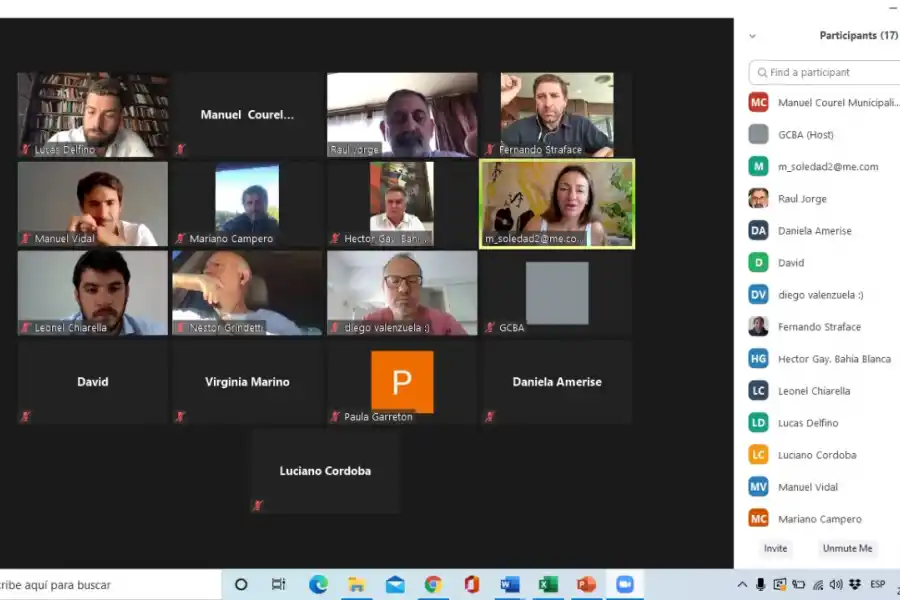Open the Zoom icon in the taskbar
The width and height of the screenshot is (900, 600).
click(x=625, y=585)
